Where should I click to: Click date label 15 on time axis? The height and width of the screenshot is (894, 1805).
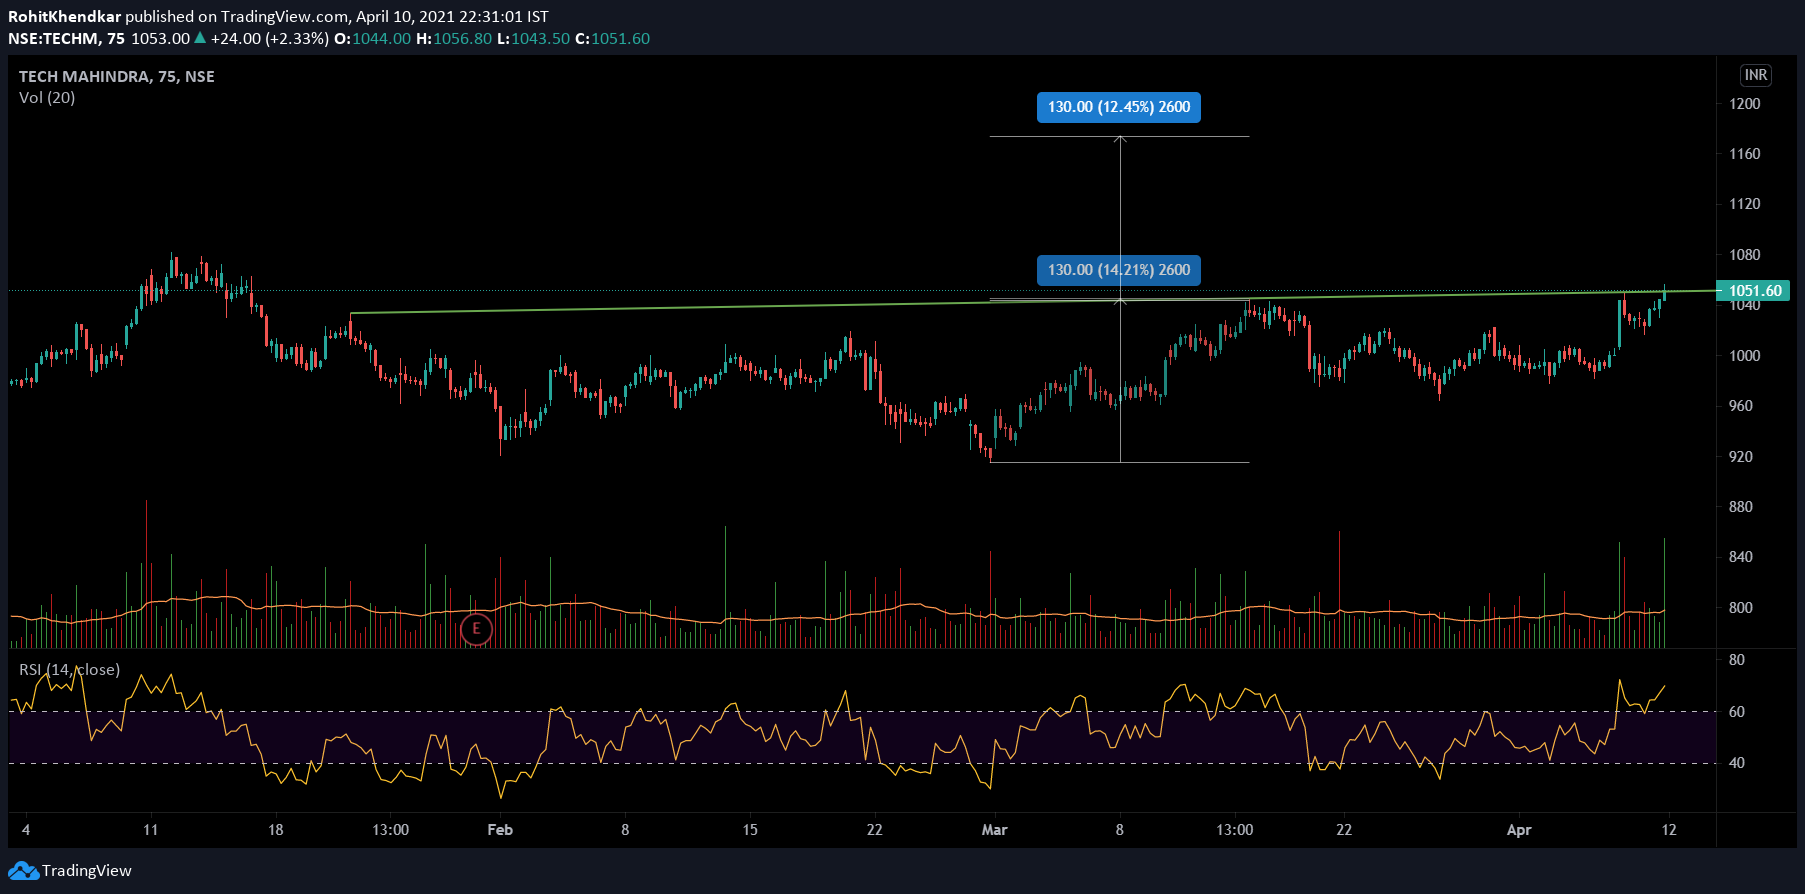750,830
